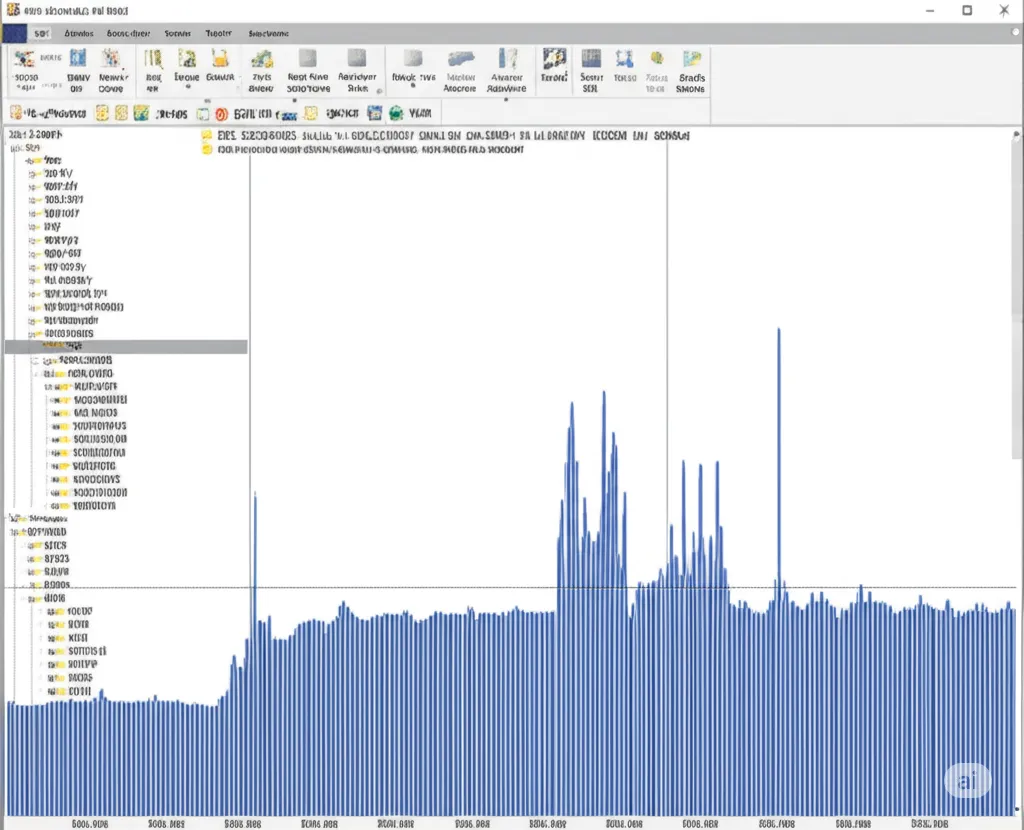The width and height of the screenshot is (1024, 830).
Task: Open the Tvpotrr menu tab
Action: pos(218,33)
